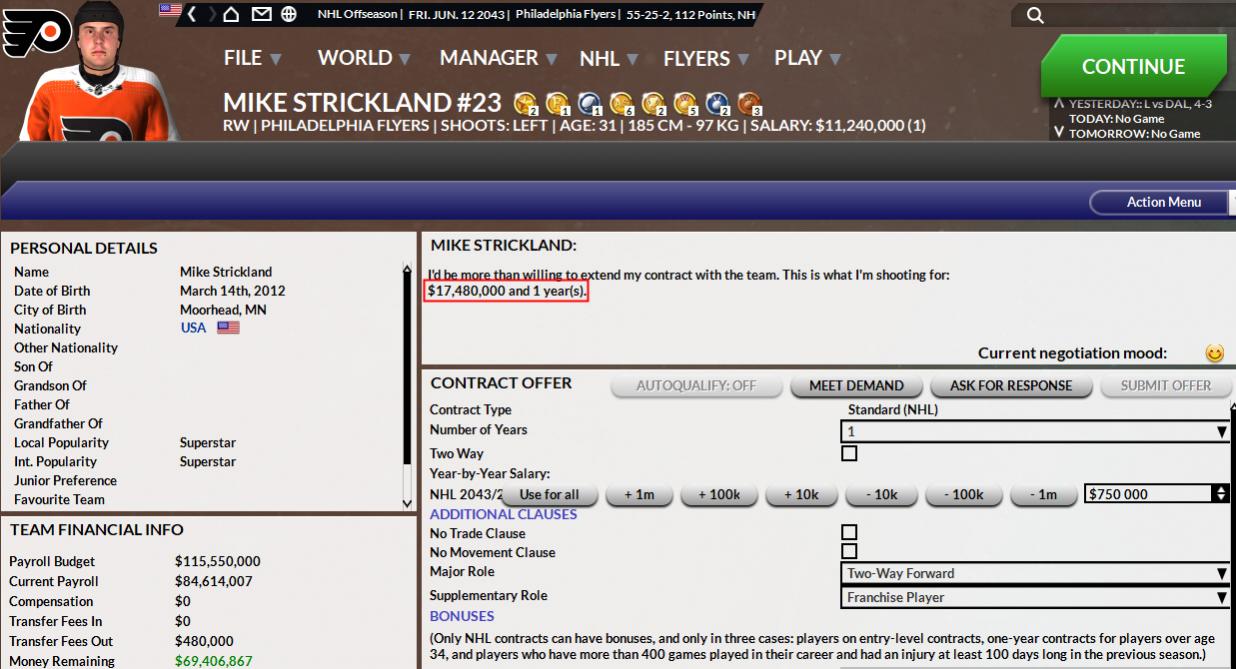Open the Major Role dropdown
1236x669 pixels.
[1035, 573]
